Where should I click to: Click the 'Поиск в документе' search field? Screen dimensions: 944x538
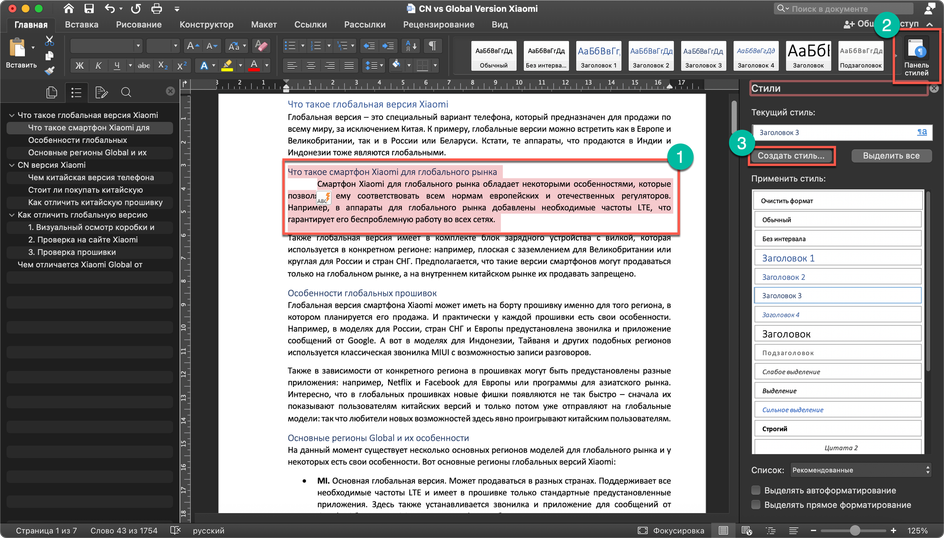pos(843,8)
